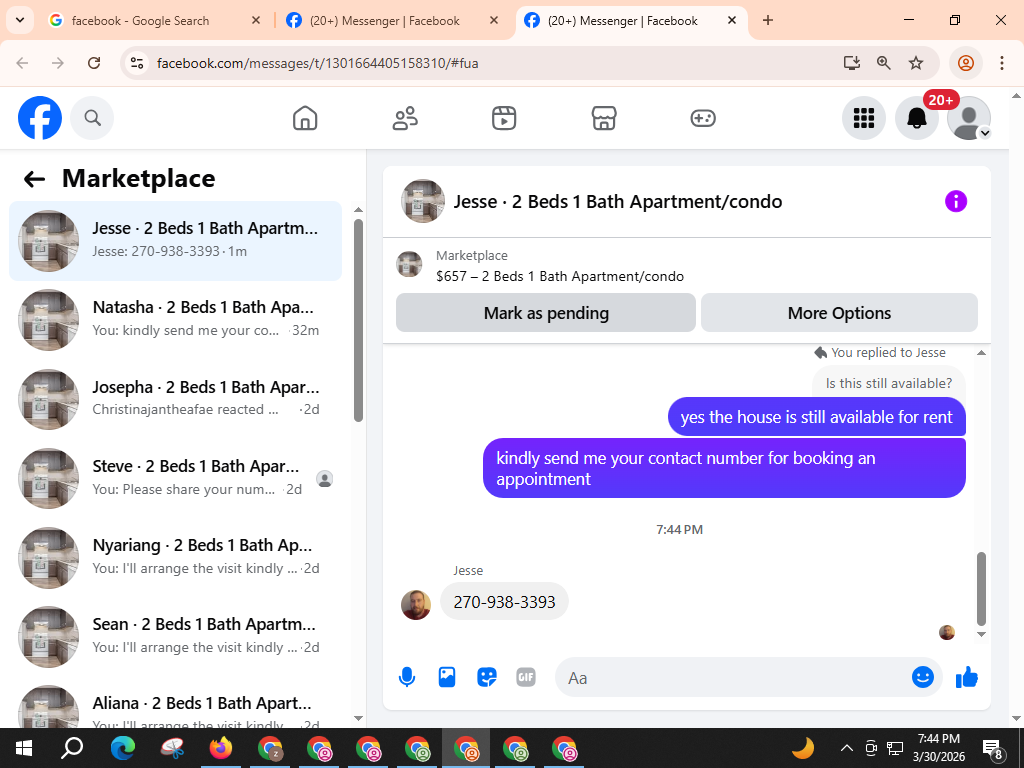Click the message text field Aa
The width and height of the screenshot is (1024, 768).
pyautogui.click(x=731, y=678)
